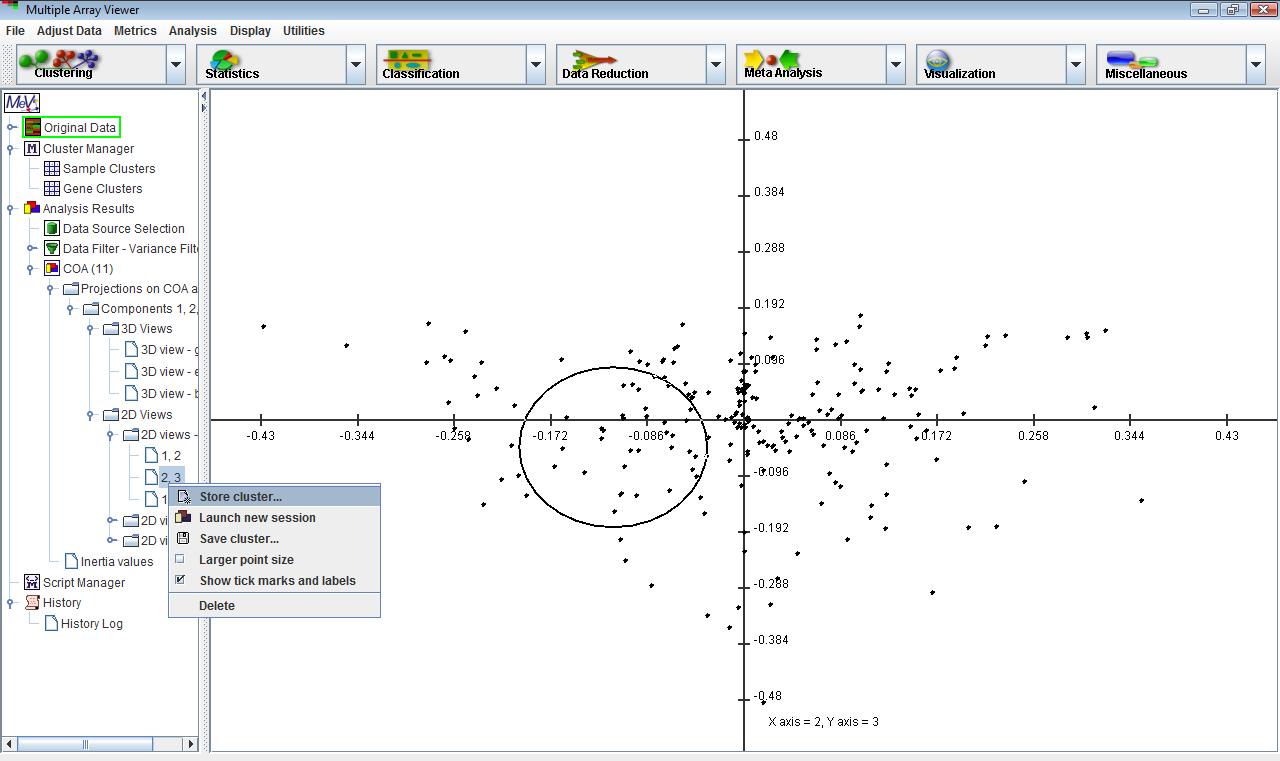Open the Clustering dropdown arrow
This screenshot has height=761, width=1280.
click(x=176, y=65)
